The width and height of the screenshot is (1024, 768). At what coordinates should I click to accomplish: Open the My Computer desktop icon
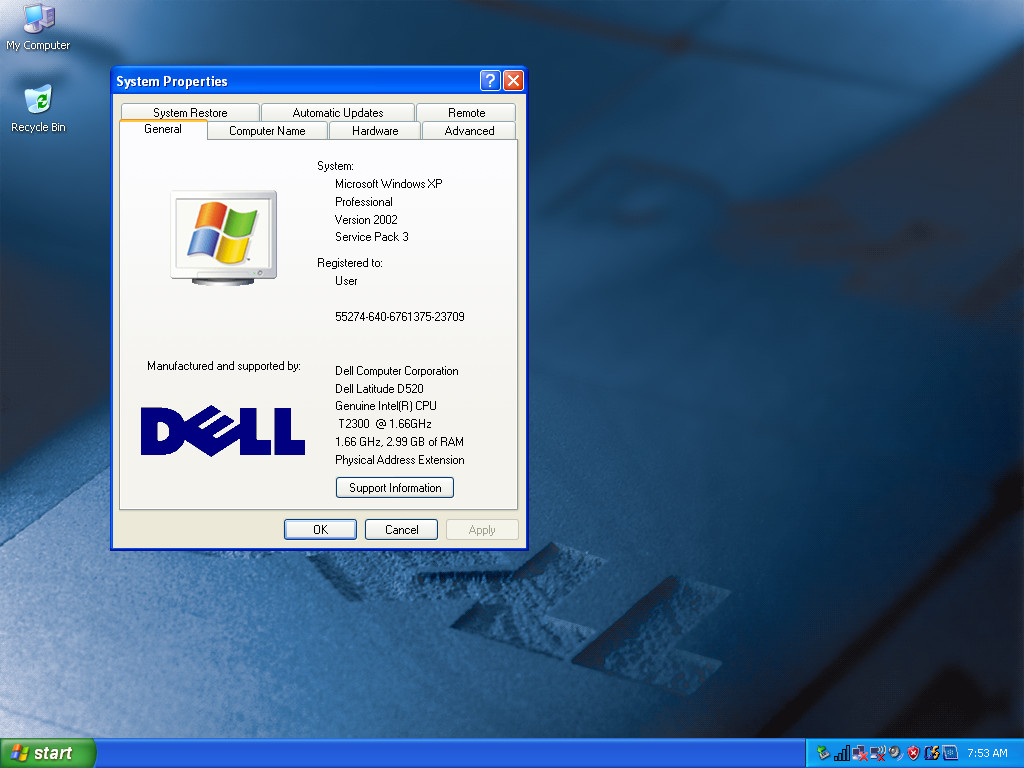click(38, 27)
